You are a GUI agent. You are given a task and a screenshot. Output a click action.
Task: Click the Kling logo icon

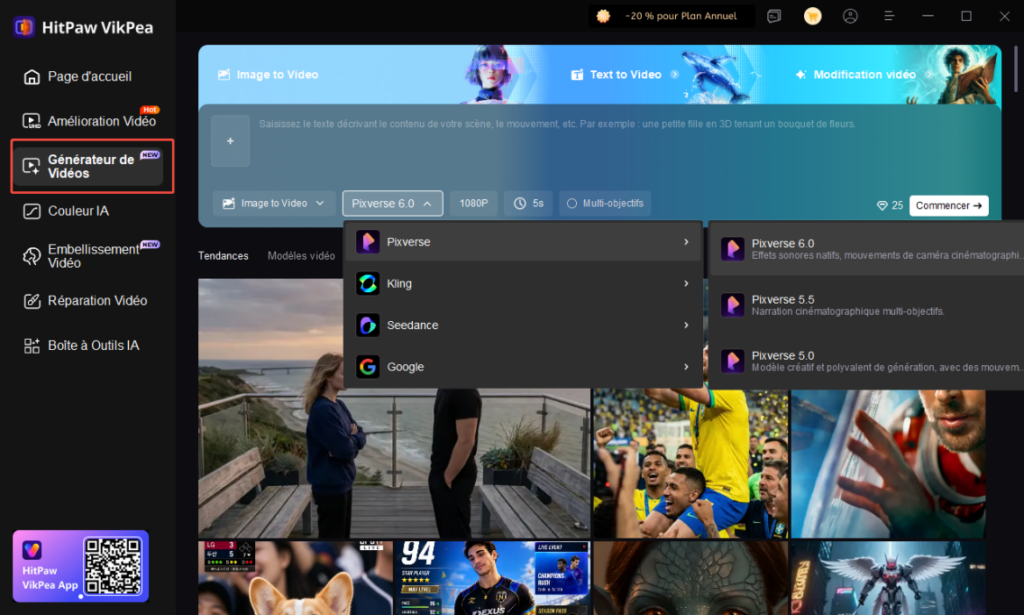[368, 283]
